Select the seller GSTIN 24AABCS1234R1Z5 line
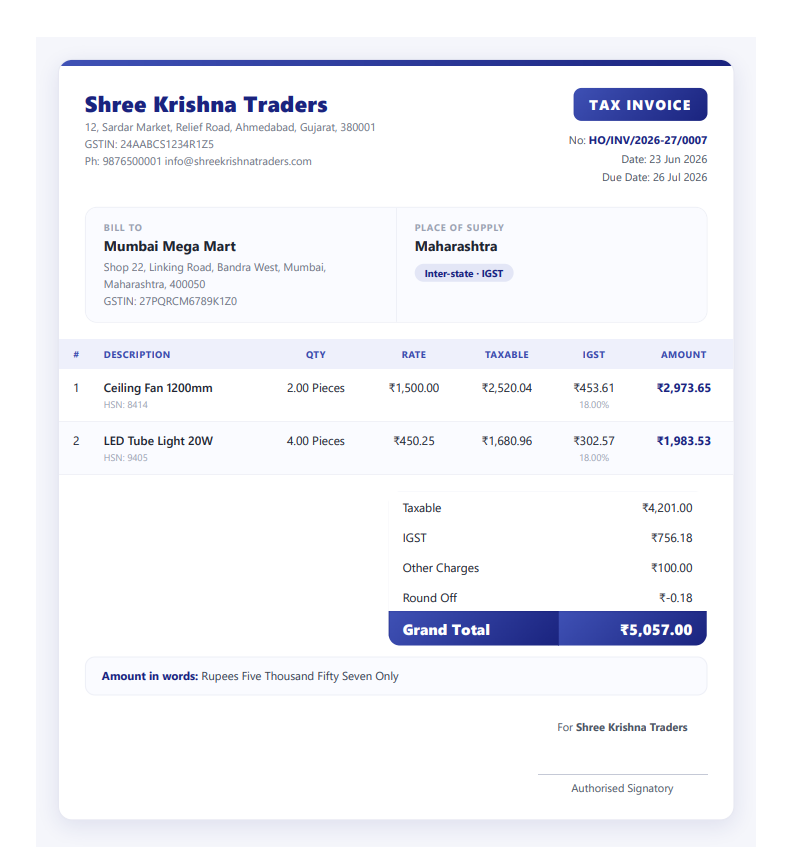Screen dimensions: 793x847 click(149, 144)
